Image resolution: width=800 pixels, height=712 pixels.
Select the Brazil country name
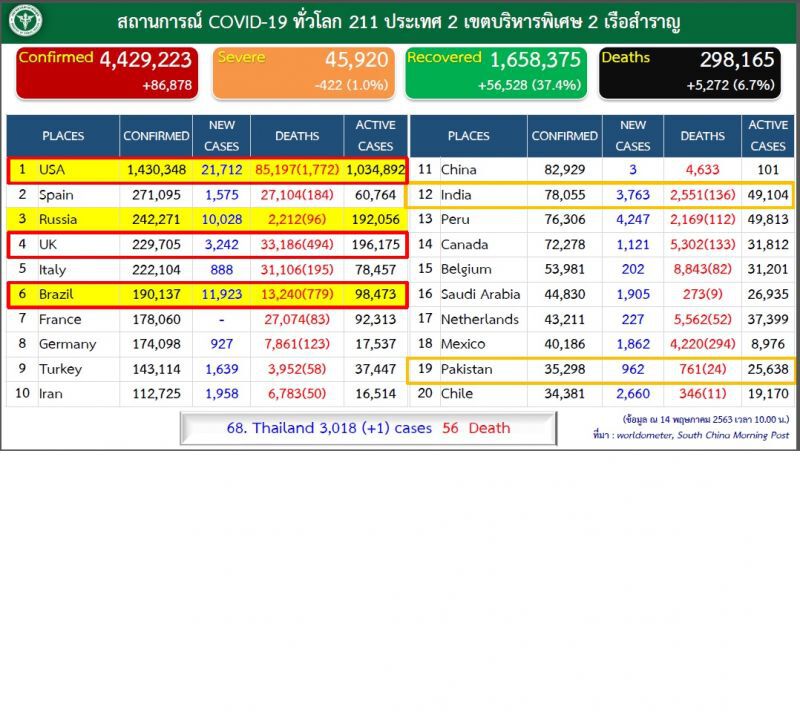(x=56, y=294)
